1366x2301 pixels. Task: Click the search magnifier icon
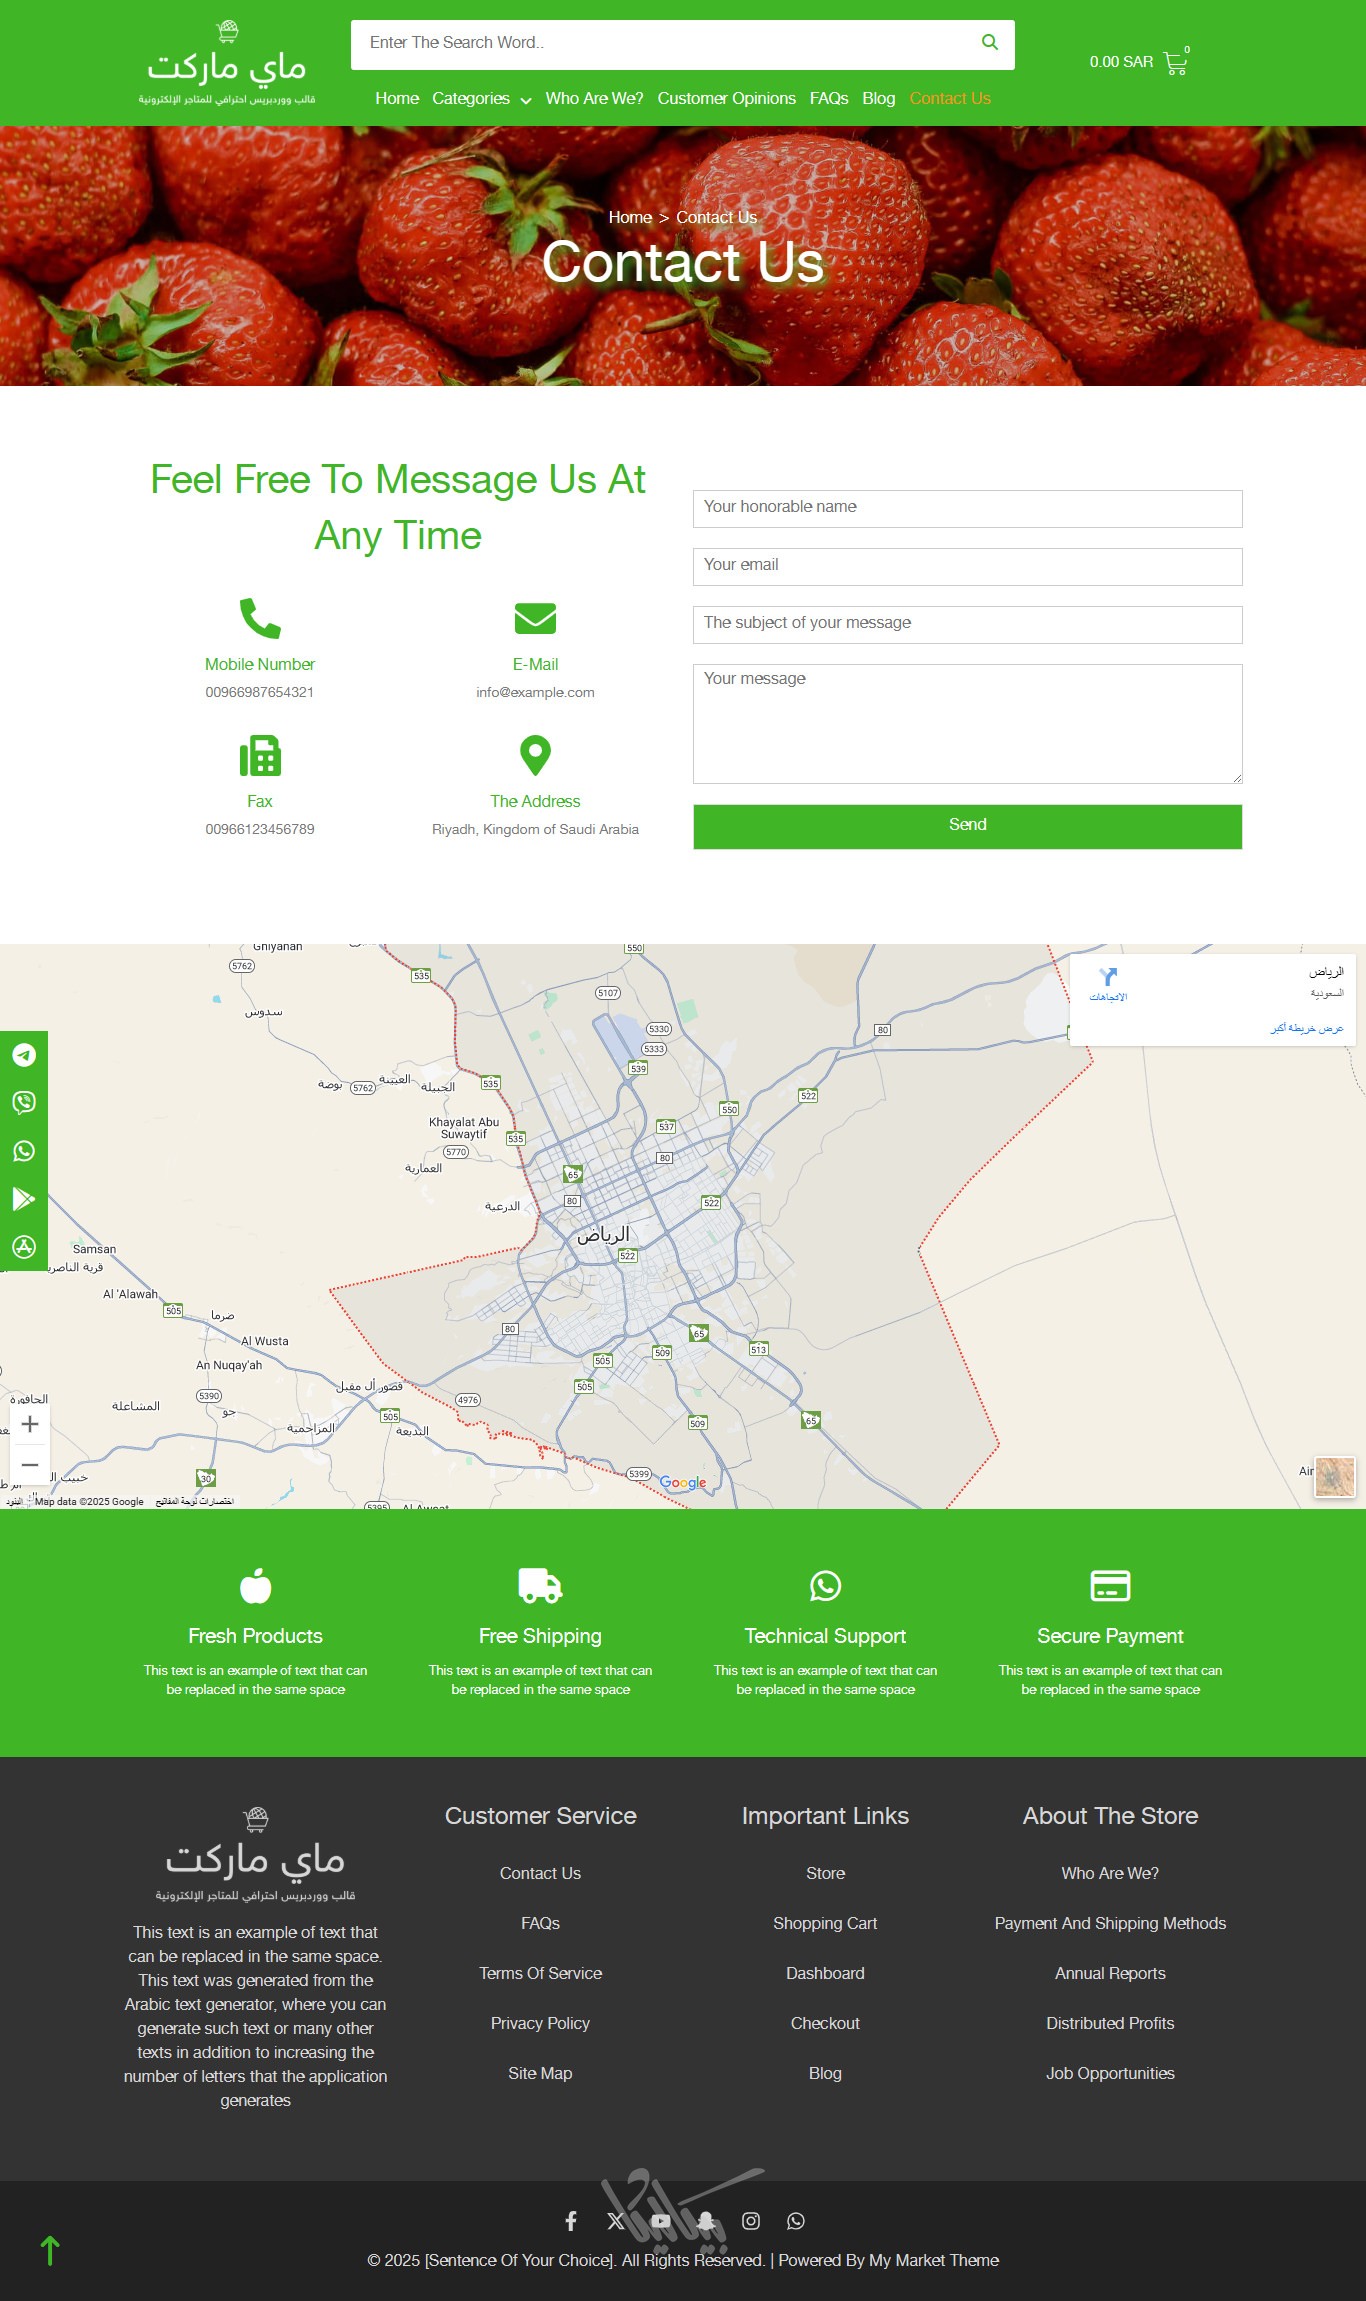[989, 42]
